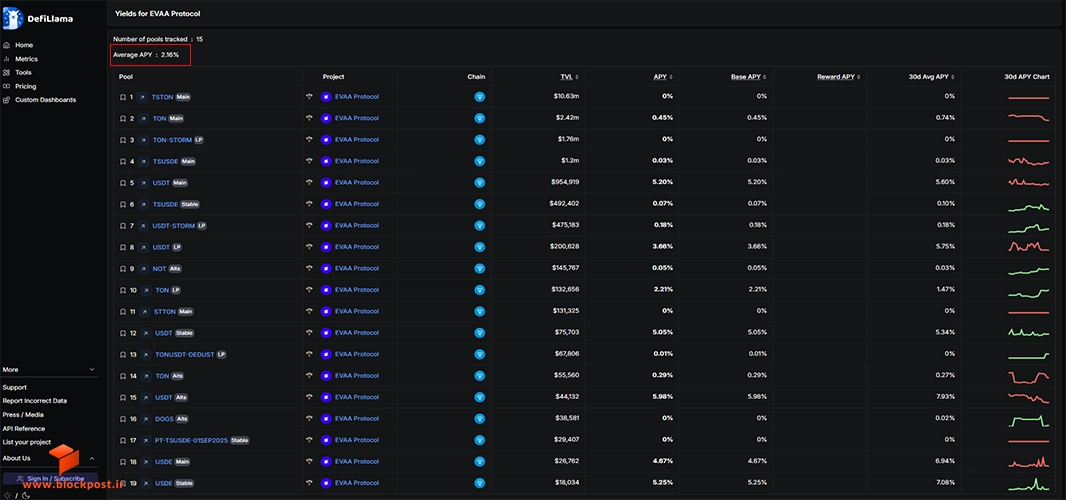1066x500 pixels.
Task: Click the Average APY 2.16% text
Action: pyautogui.click(x=146, y=54)
